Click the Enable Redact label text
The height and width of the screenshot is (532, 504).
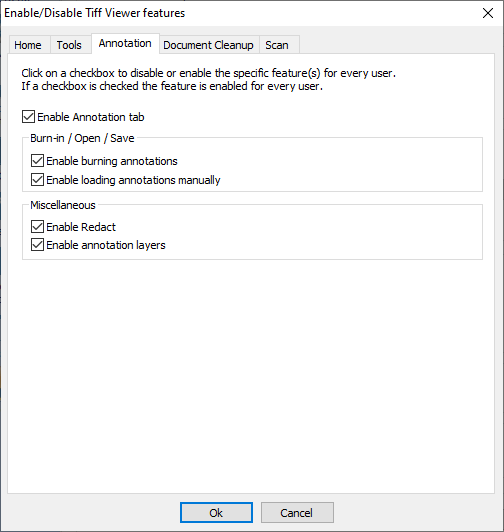(81, 227)
